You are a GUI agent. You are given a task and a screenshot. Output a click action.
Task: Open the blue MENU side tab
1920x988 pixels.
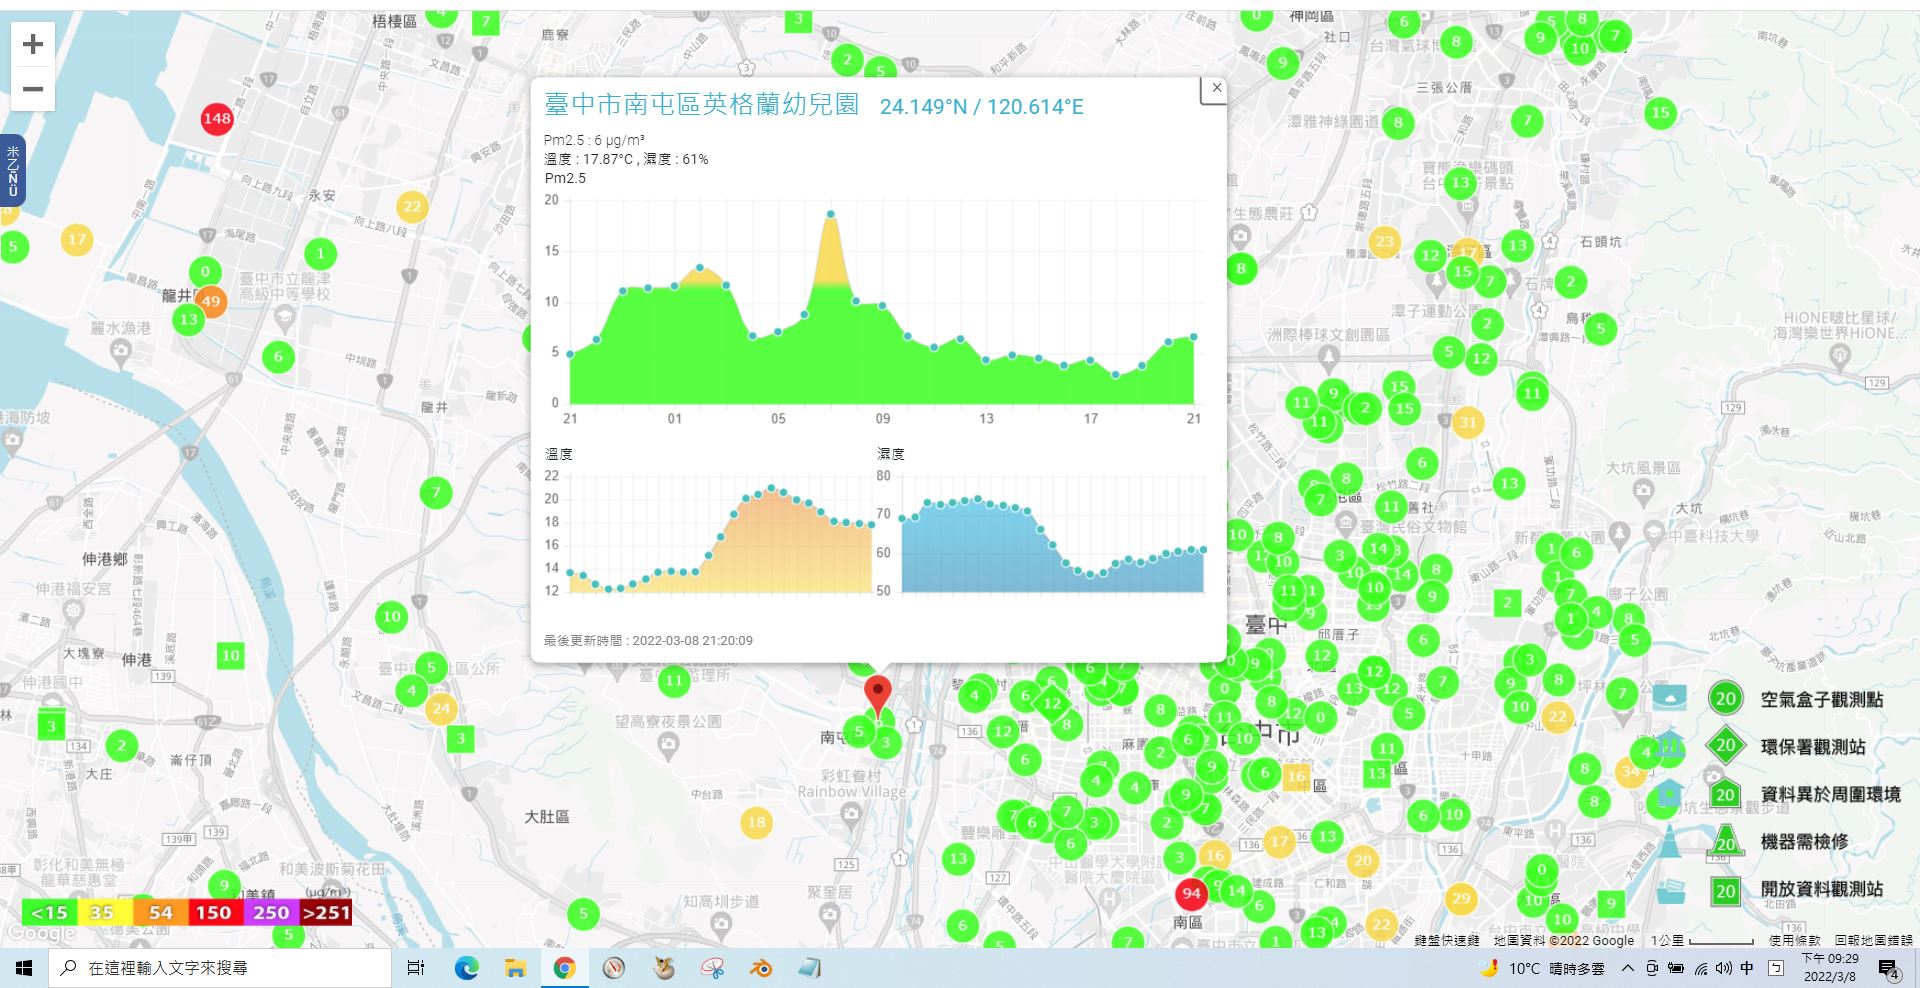pos(13,170)
